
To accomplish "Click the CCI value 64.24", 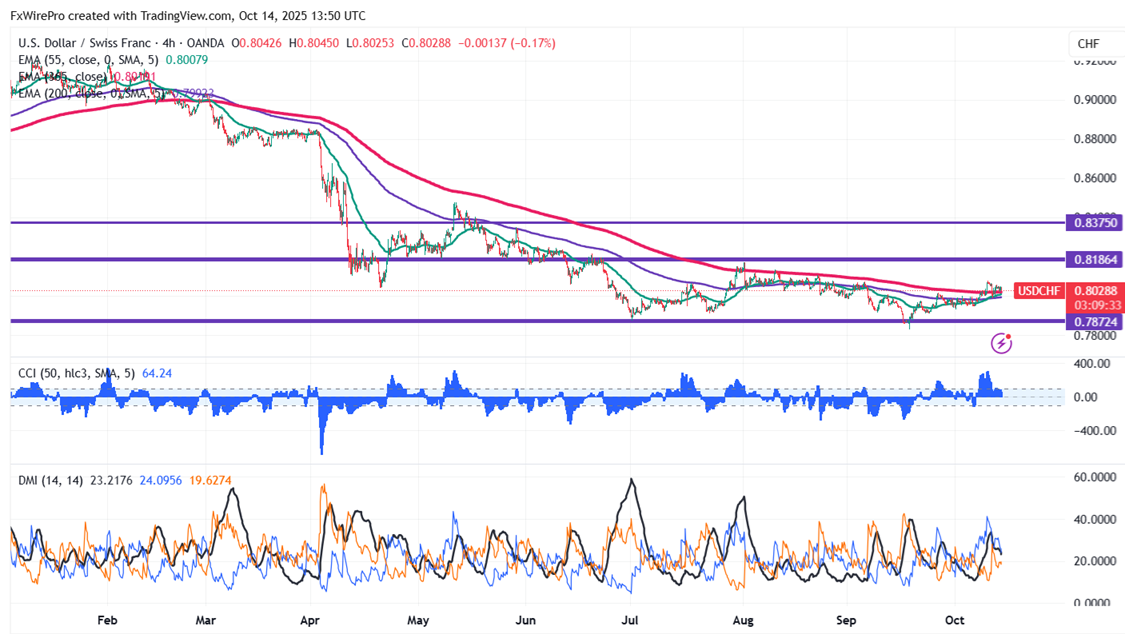I will pyautogui.click(x=157, y=373).
